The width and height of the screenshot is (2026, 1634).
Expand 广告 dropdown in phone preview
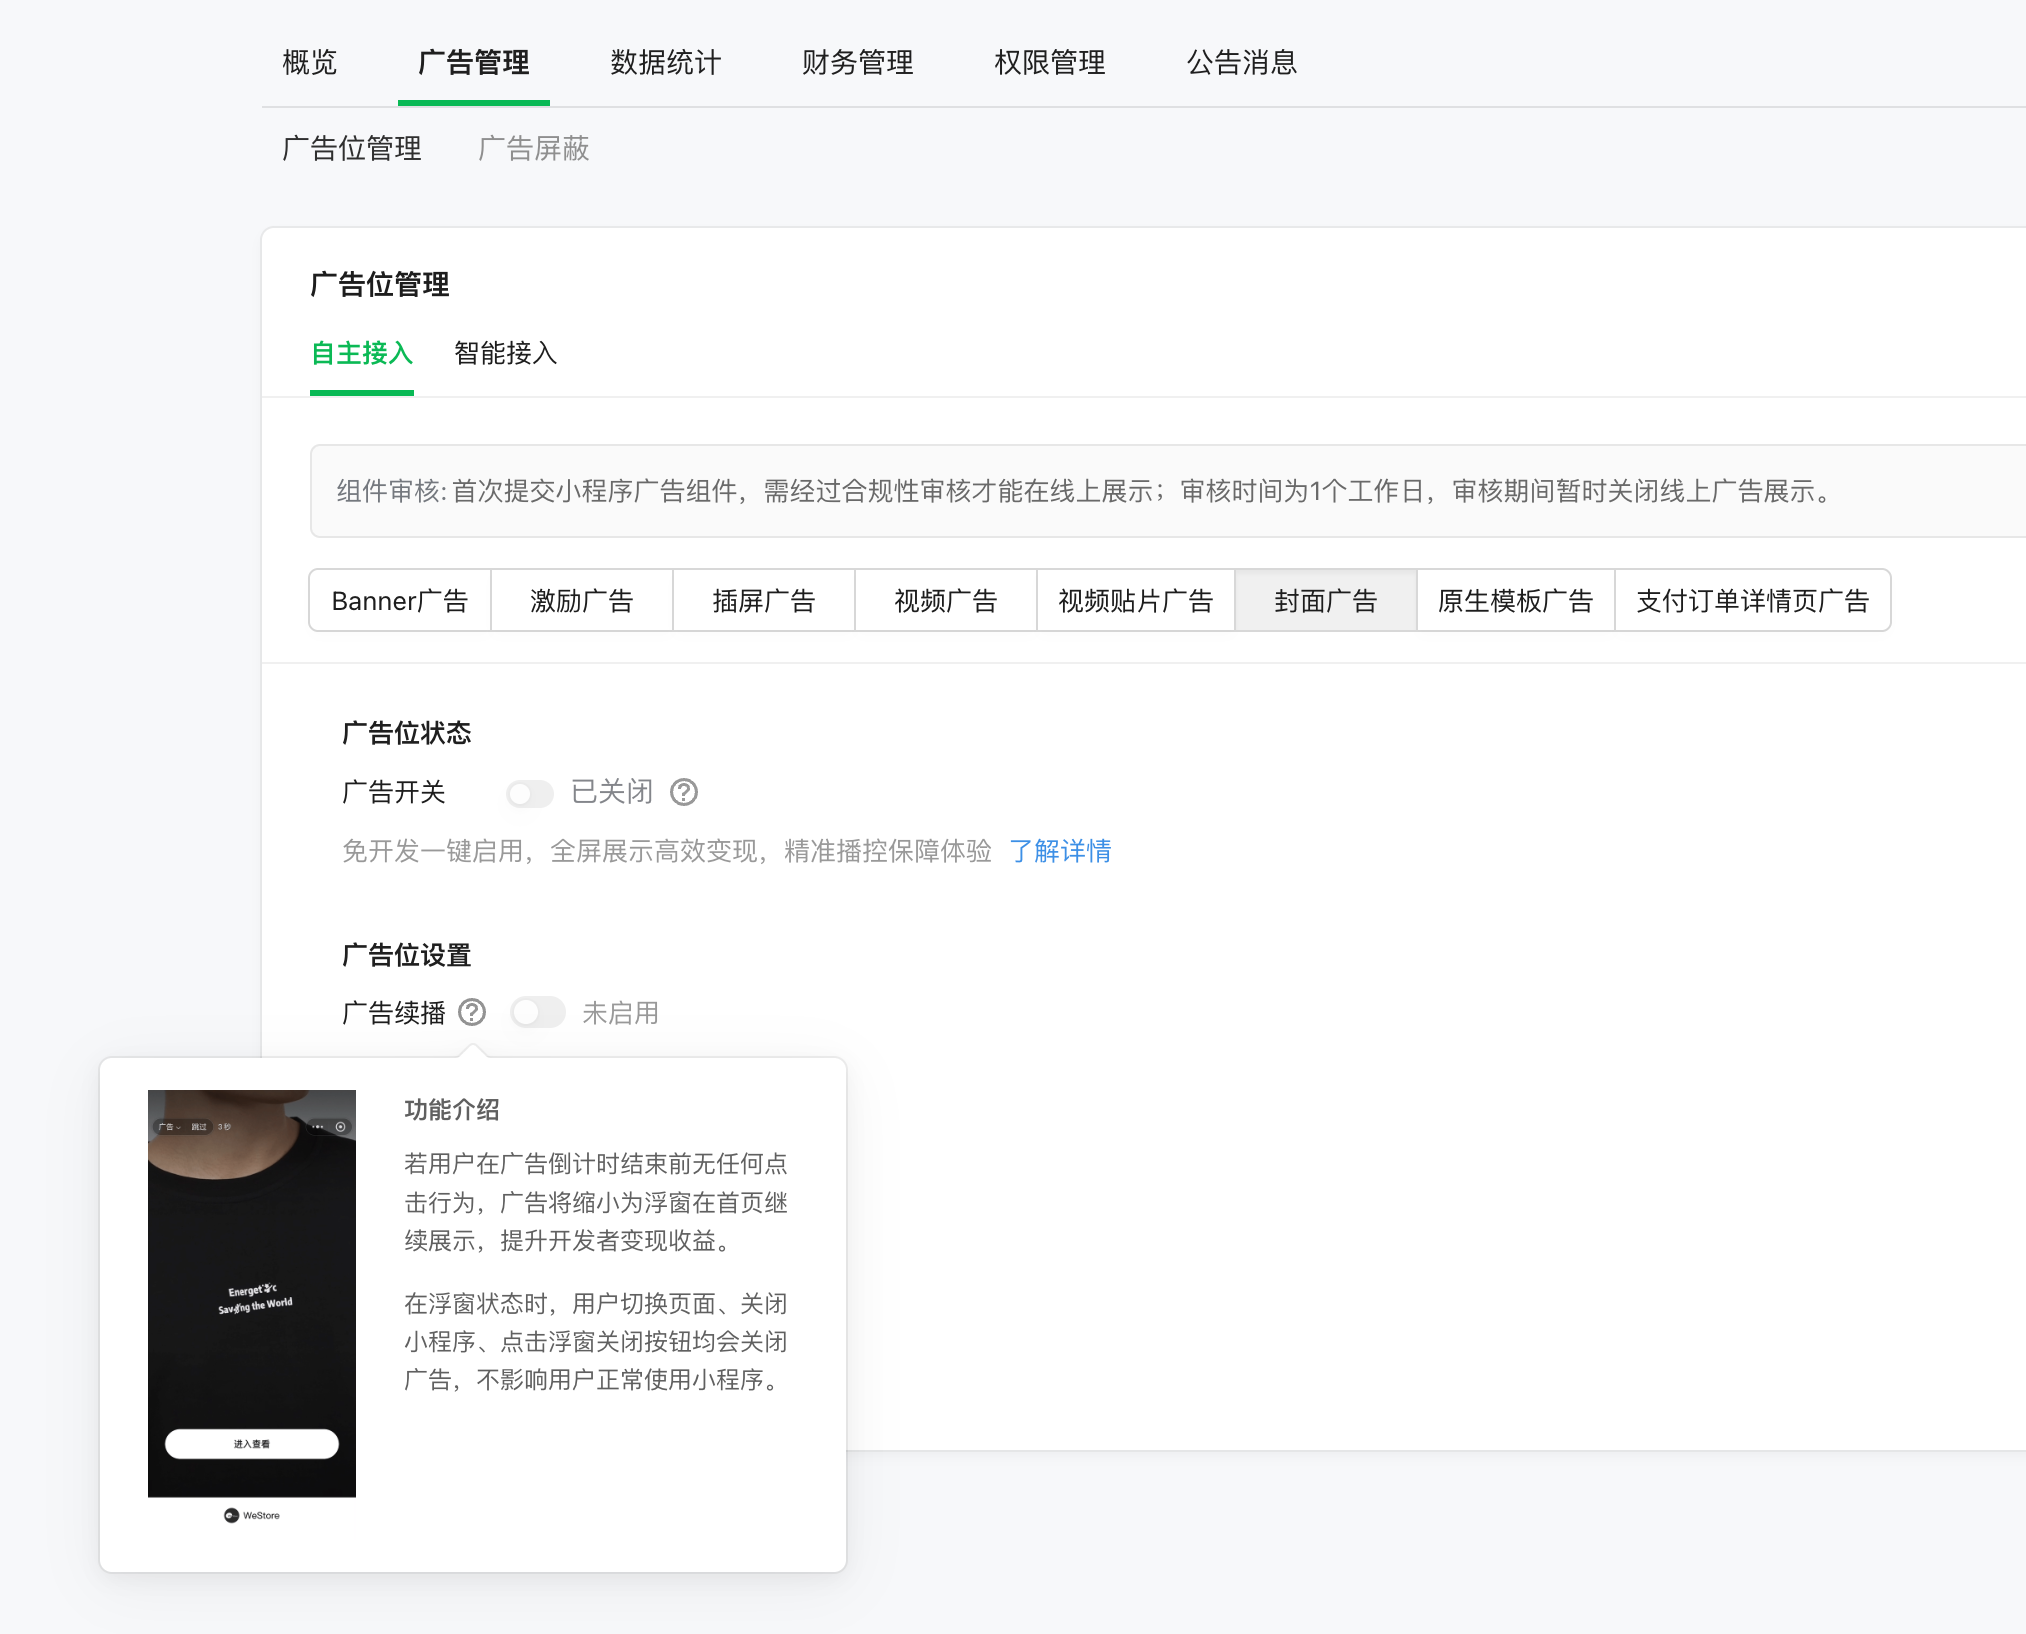170,1127
